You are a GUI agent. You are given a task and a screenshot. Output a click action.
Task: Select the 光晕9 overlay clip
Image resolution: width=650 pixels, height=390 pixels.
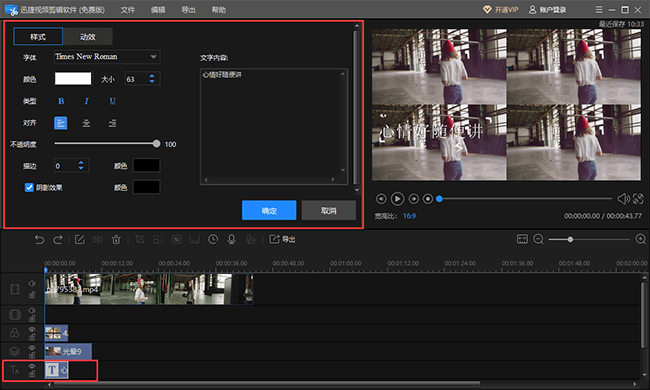coord(68,351)
